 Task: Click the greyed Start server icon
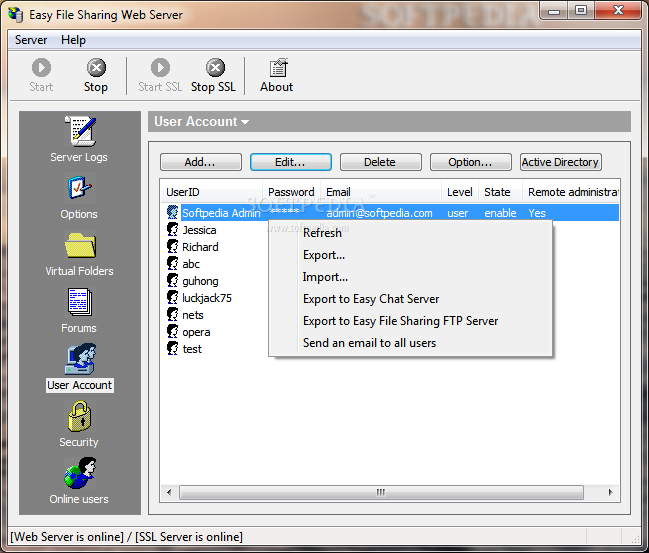[x=41, y=67]
